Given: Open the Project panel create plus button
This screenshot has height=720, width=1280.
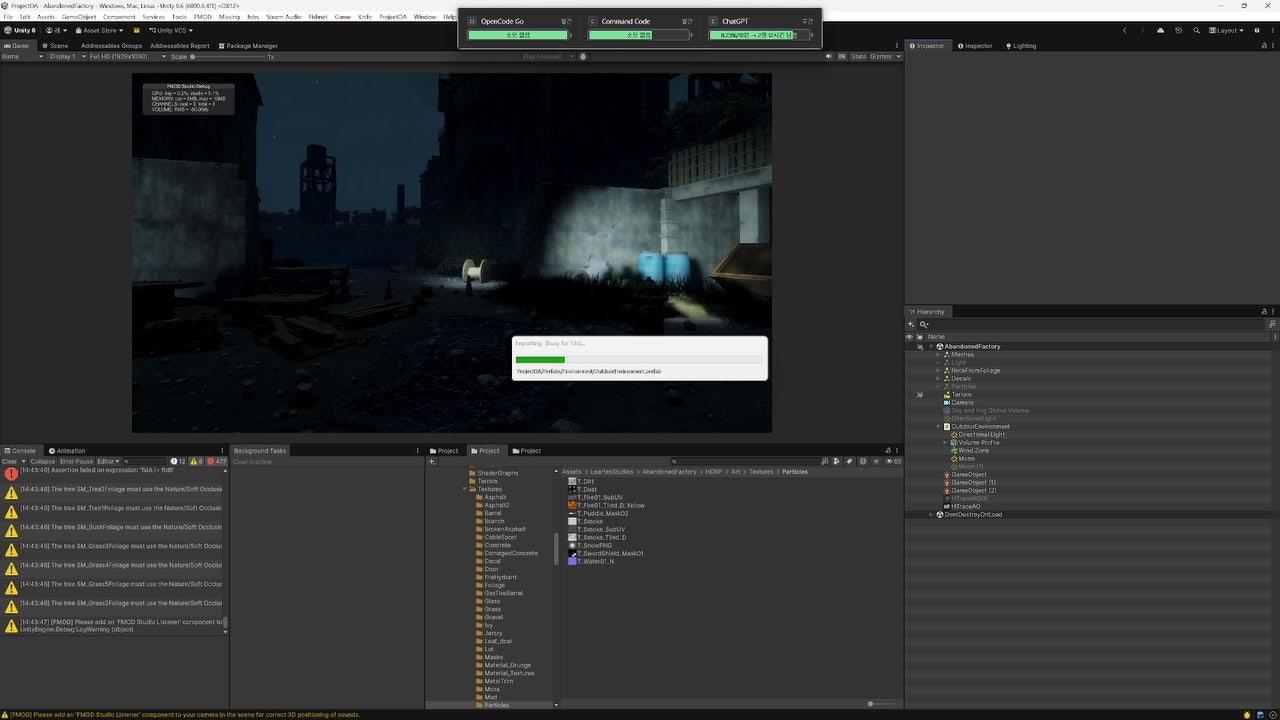Looking at the screenshot, I should click(x=433, y=461).
